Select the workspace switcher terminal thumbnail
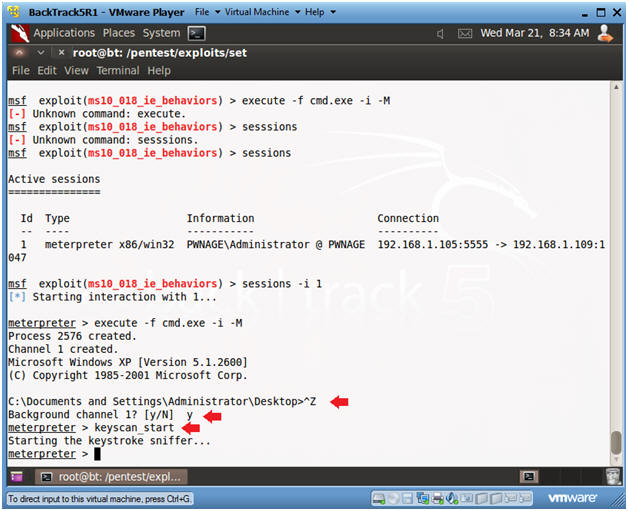The width and height of the screenshot is (628, 511). (x=529, y=476)
